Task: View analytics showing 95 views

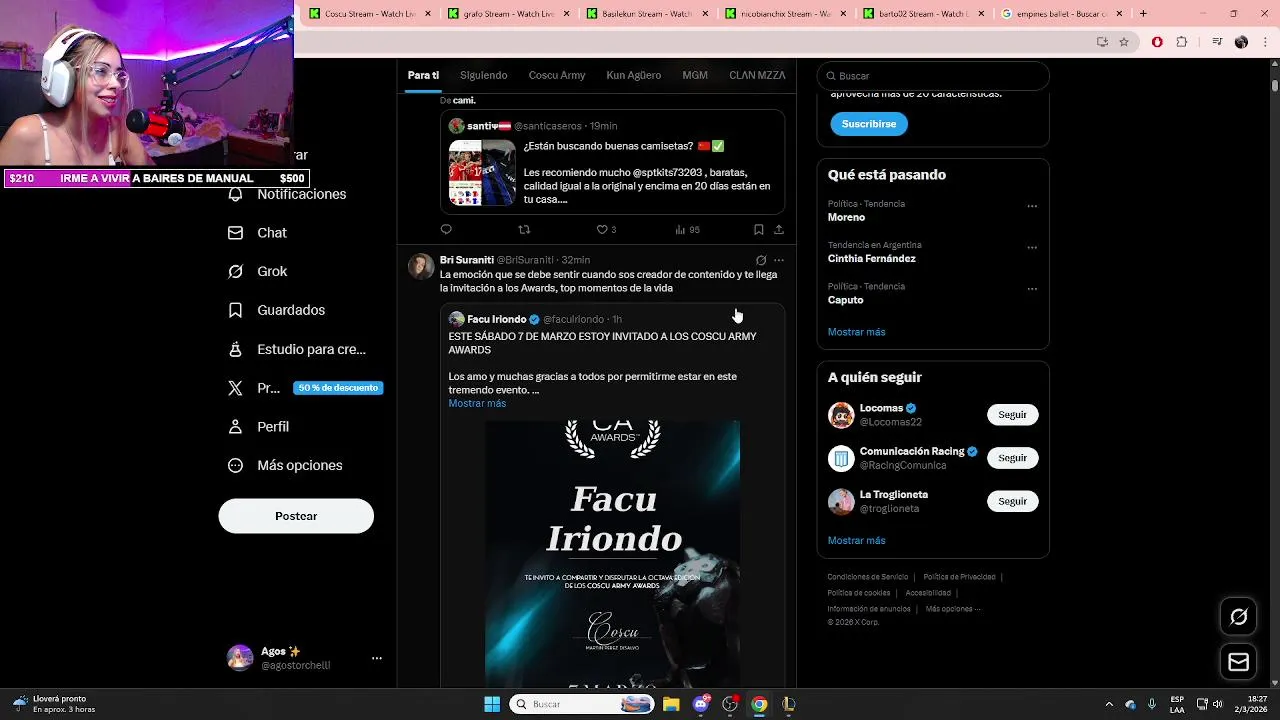Action: coord(687,230)
